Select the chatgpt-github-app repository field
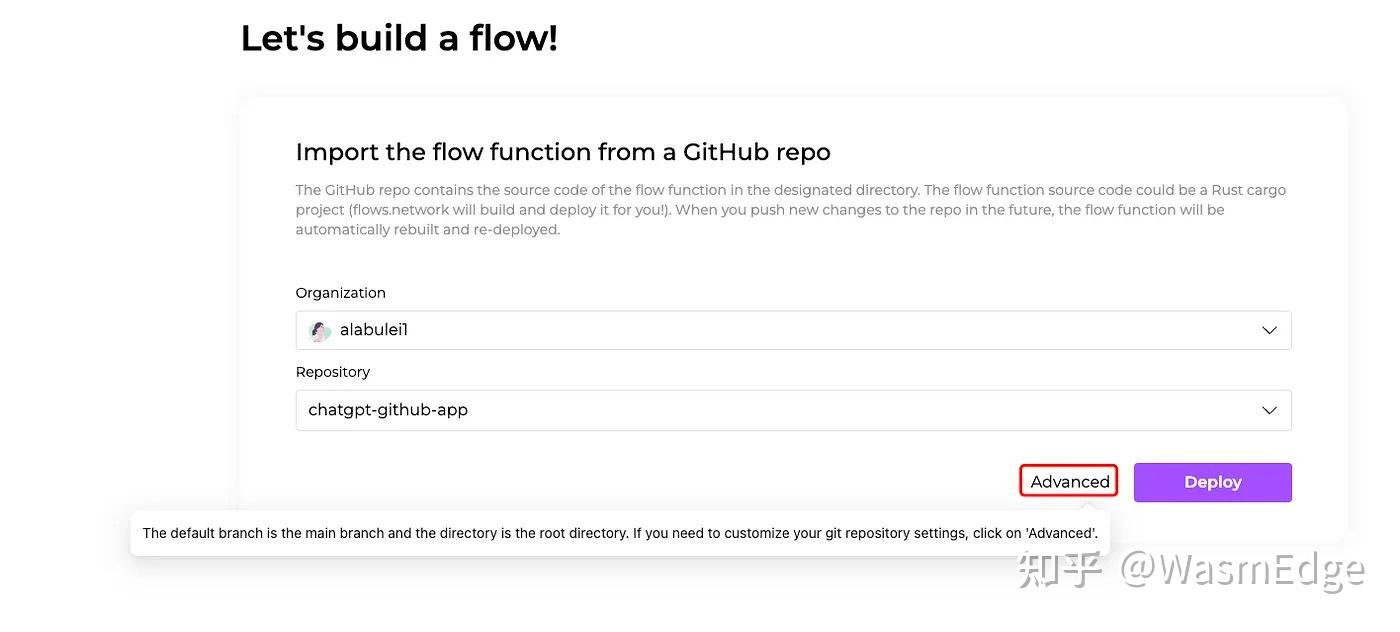Image resolution: width=1400 pixels, height=632 pixels. 793,410
